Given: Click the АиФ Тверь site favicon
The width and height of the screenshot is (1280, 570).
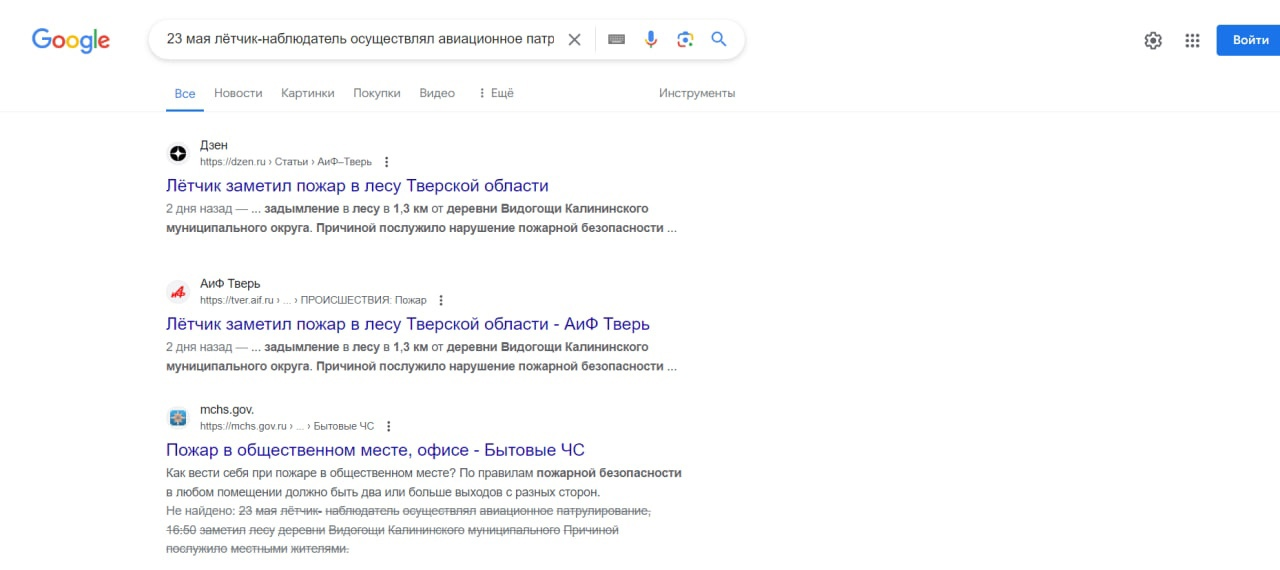Looking at the screenshot, I should pyautogui.click(x=178, y=292).
